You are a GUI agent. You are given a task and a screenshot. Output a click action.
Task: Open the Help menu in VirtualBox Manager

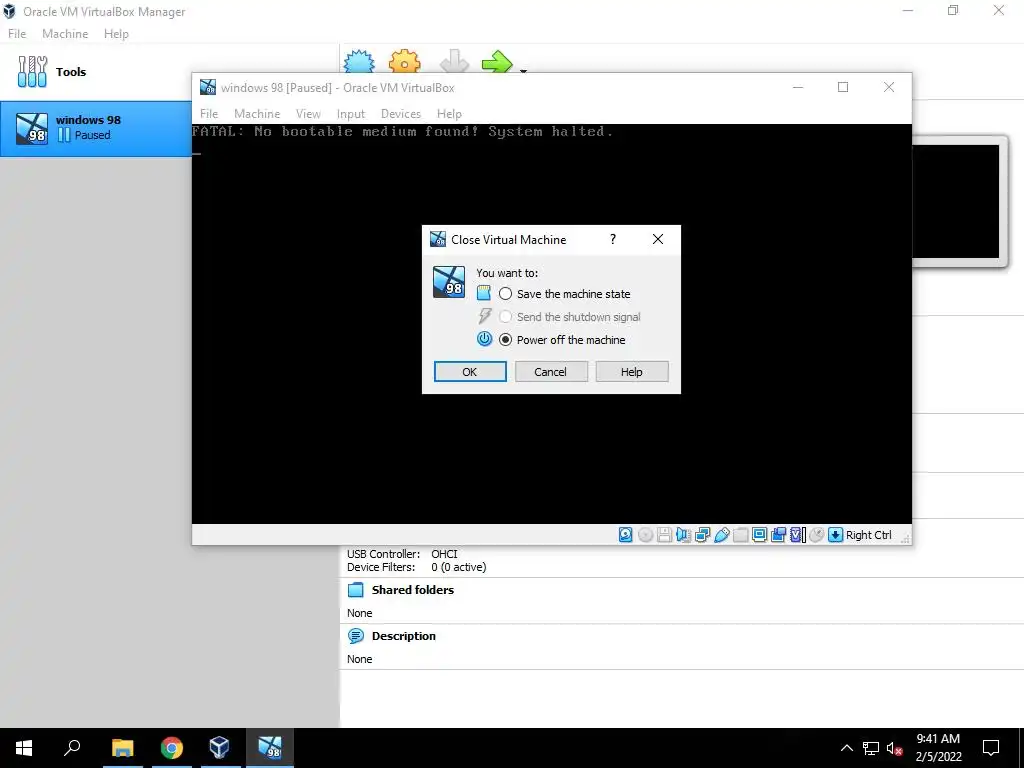(x=116, y=34)
